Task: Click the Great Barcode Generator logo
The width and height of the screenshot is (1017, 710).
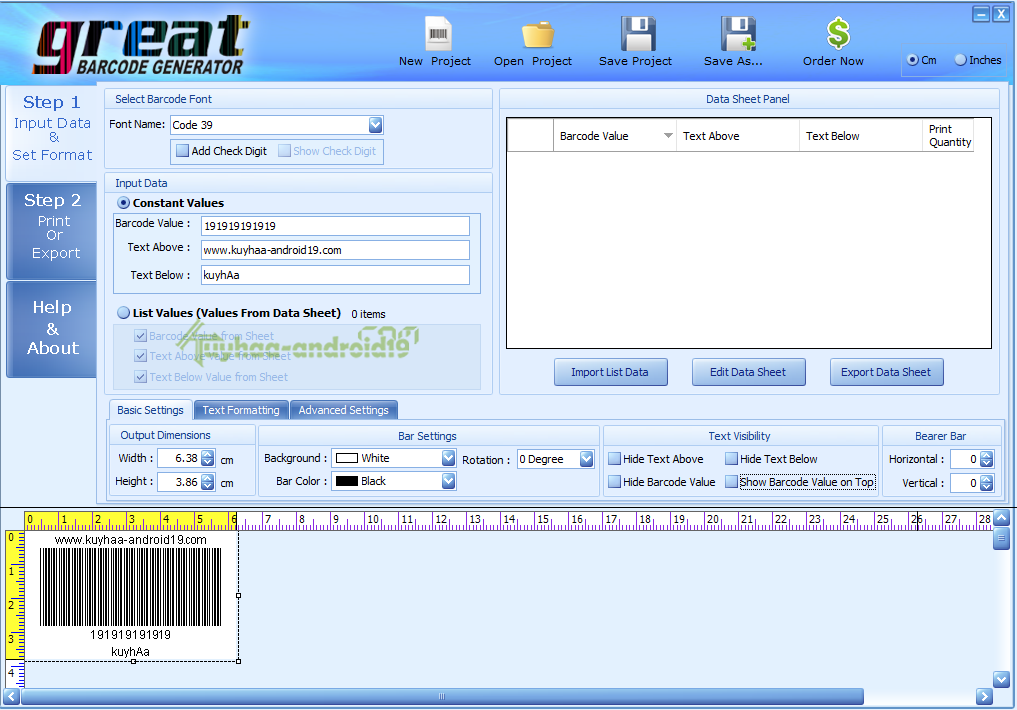Action: click(141, 44)
